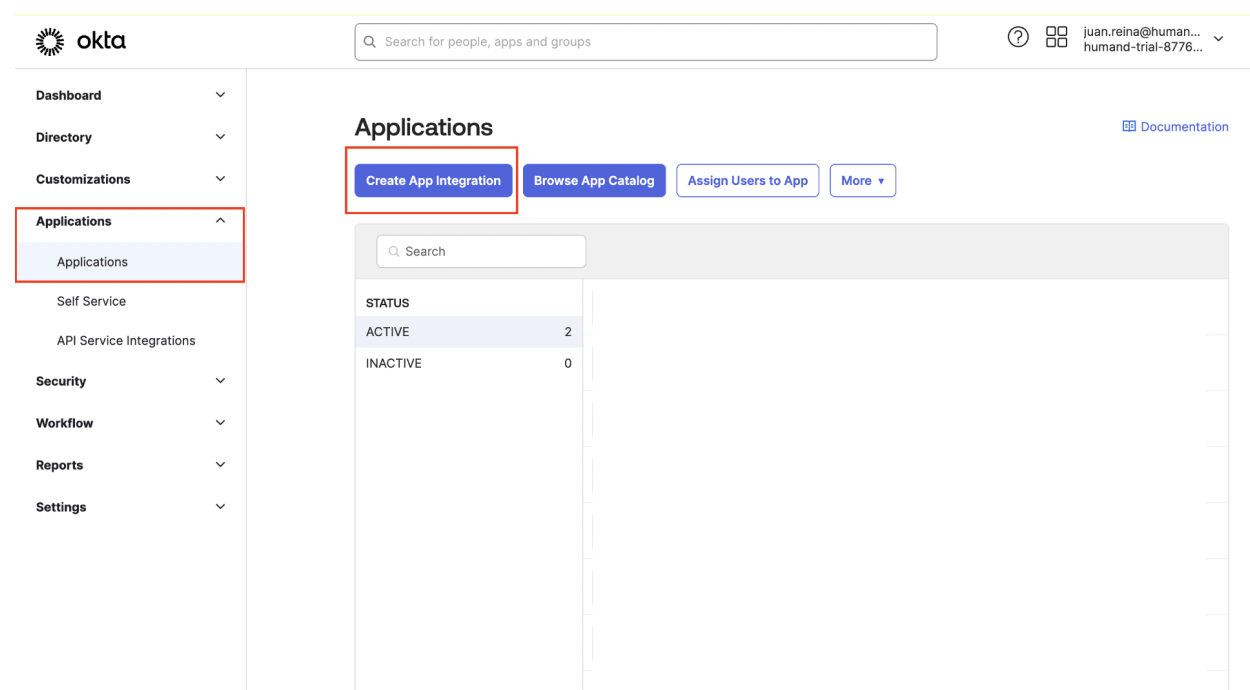Expand the Directory chevron

(x=220, y=138)
